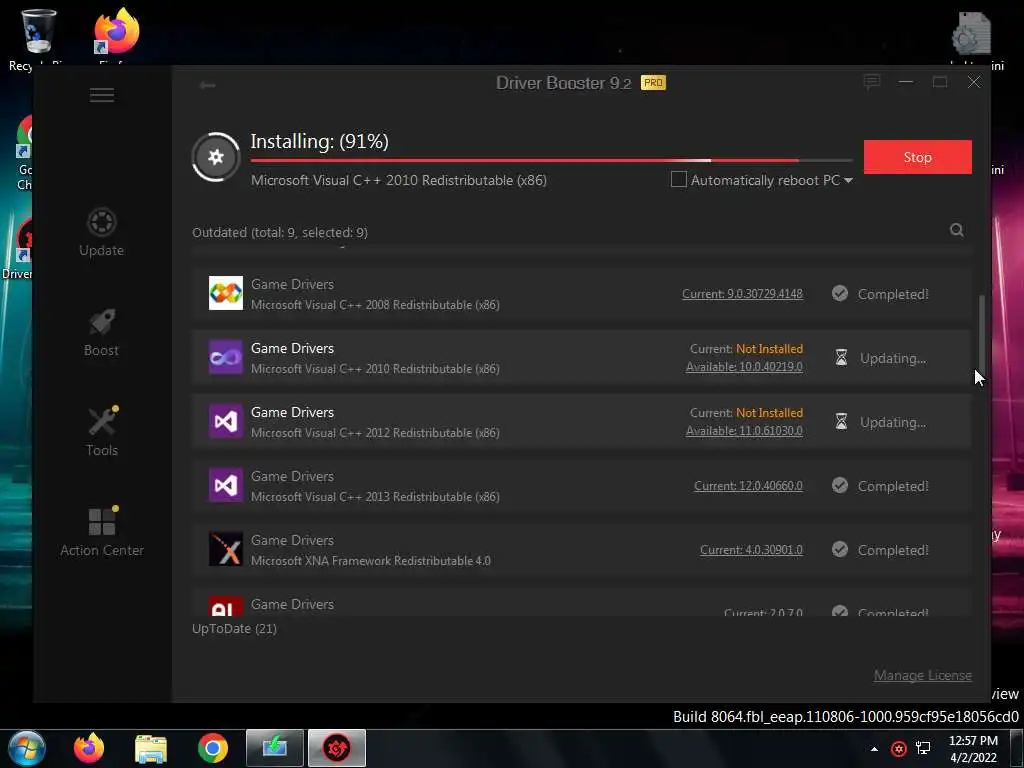Click the Completed checkmark for Visual C++ 2013
The height and width of the screenshot is (768, 1024).
click(x=840, y=486)
